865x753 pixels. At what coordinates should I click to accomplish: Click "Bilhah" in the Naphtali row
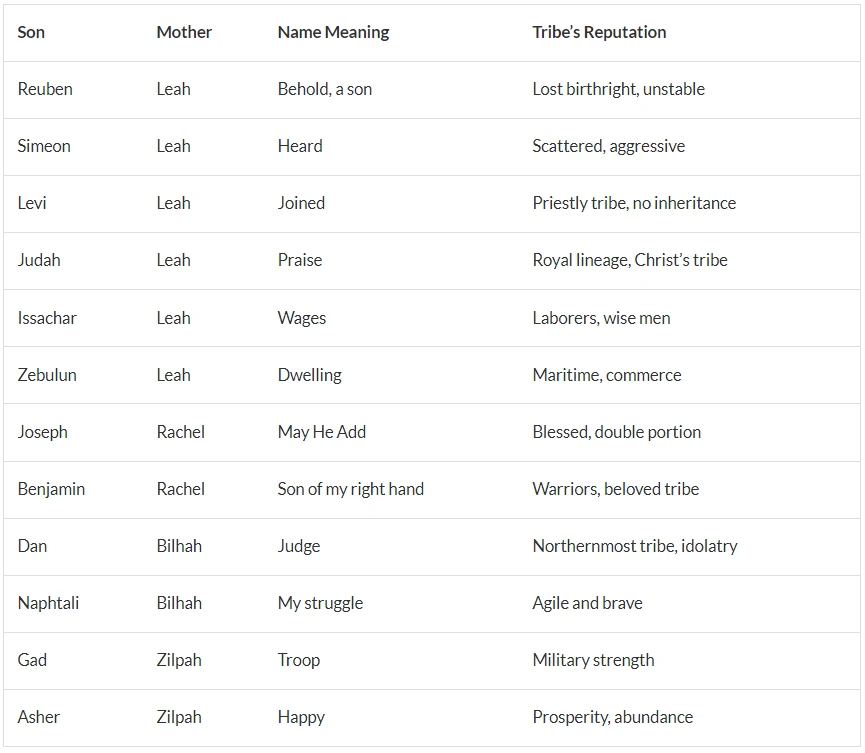point(179,603)
